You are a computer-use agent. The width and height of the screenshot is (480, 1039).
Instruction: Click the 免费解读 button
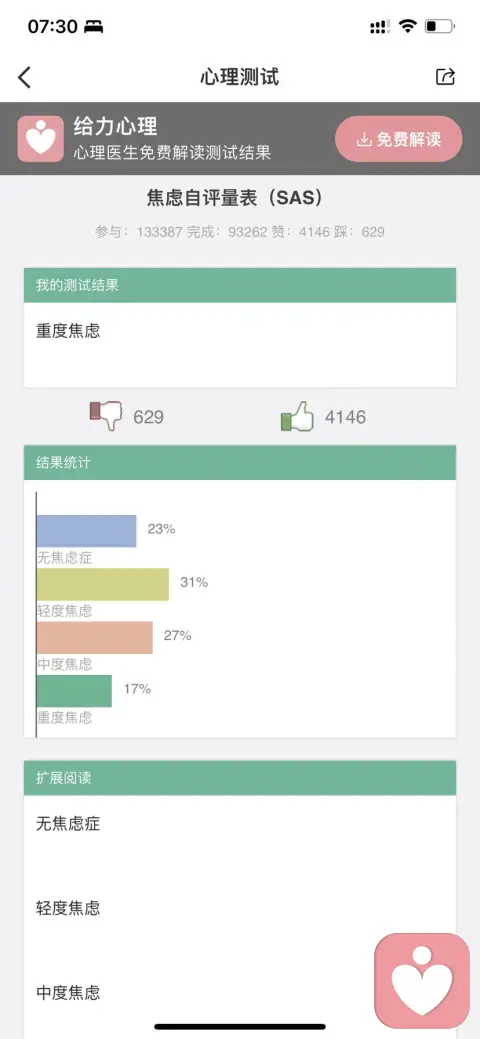[398, 139]
